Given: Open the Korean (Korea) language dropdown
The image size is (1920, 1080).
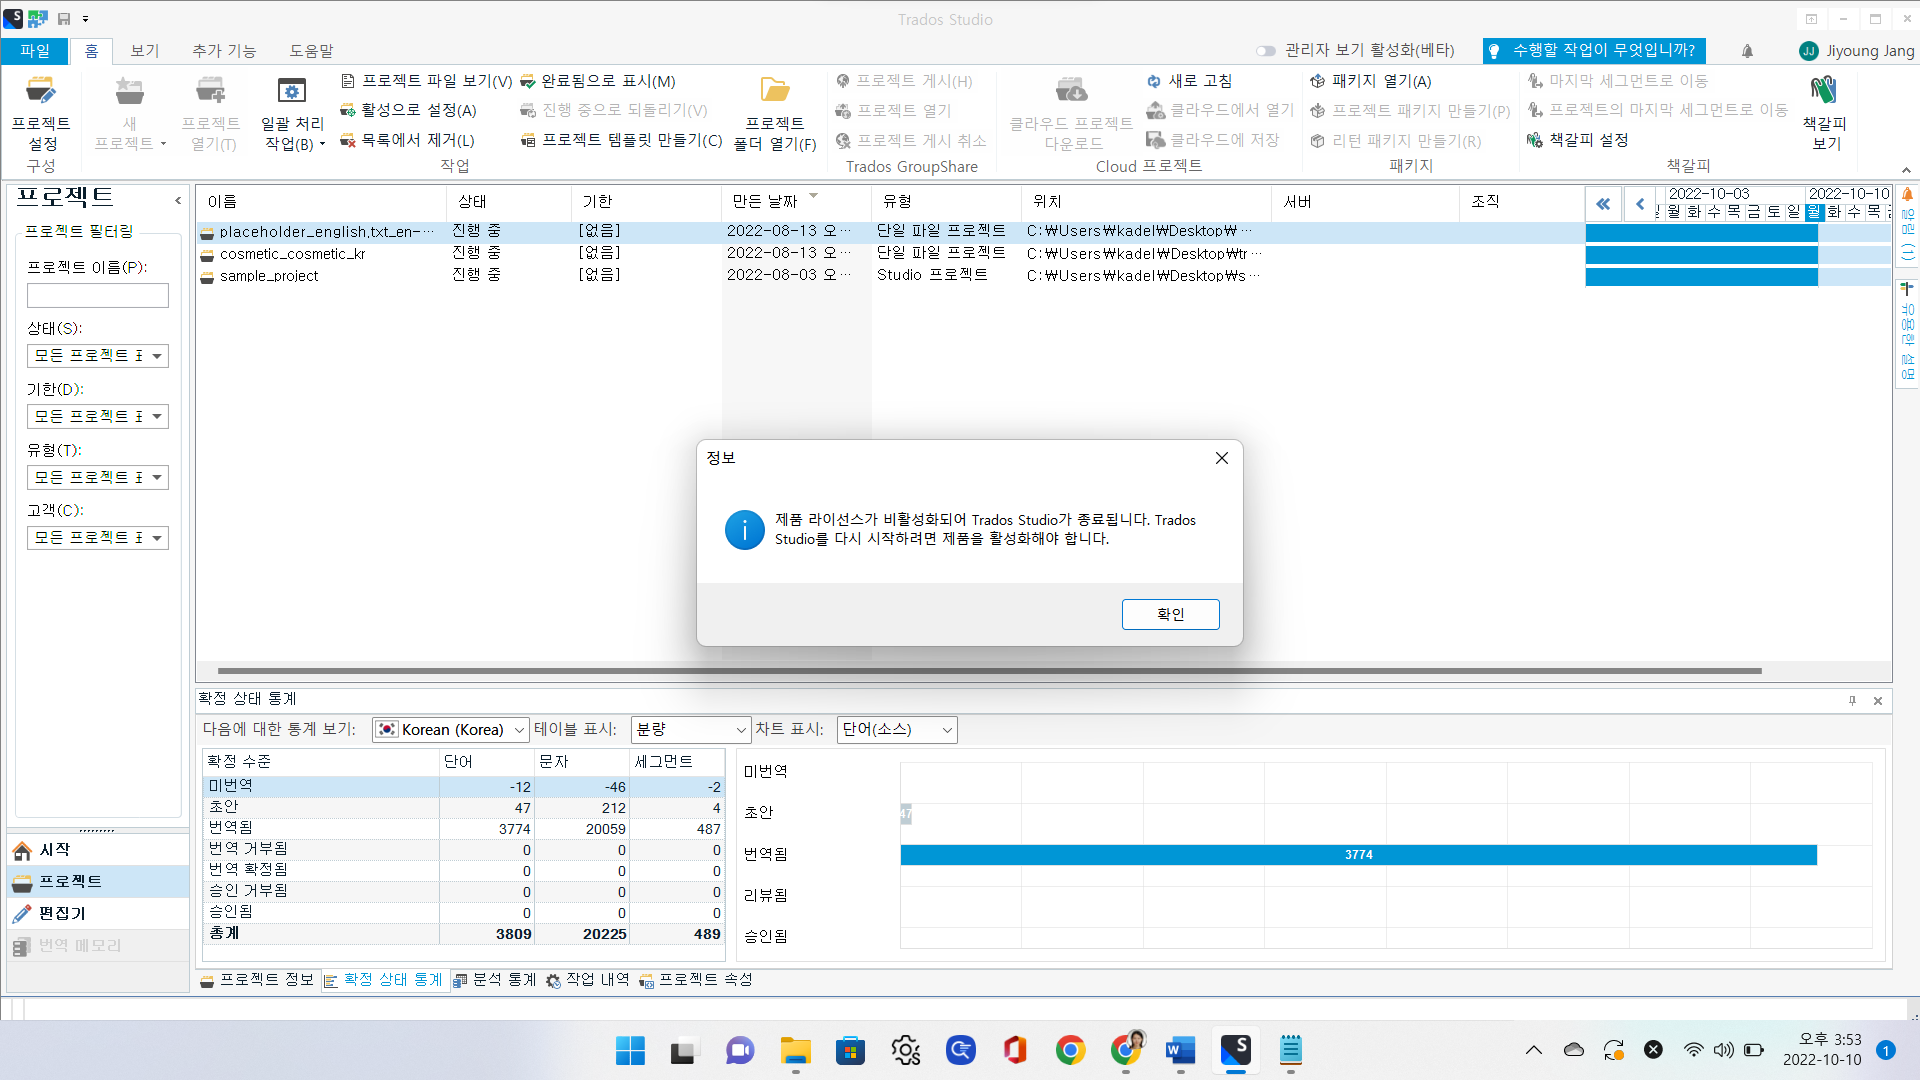Looking at the screenshot, I should (x=450, y=730).
